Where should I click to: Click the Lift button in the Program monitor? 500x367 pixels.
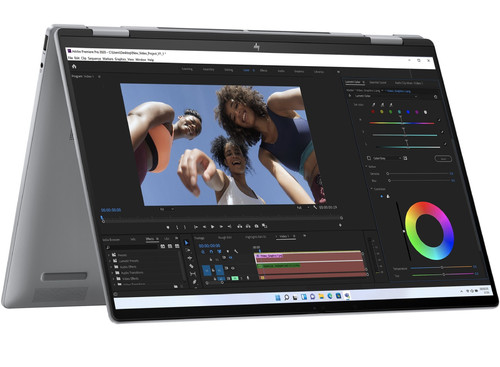coord(239,226)
